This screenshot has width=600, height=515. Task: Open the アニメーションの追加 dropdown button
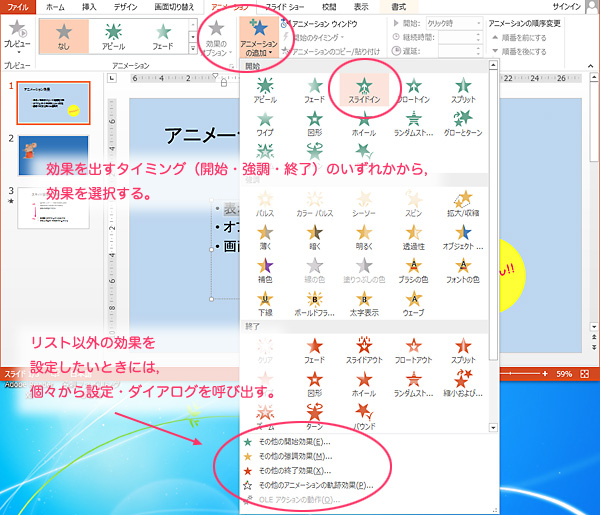tap(259, 37)
